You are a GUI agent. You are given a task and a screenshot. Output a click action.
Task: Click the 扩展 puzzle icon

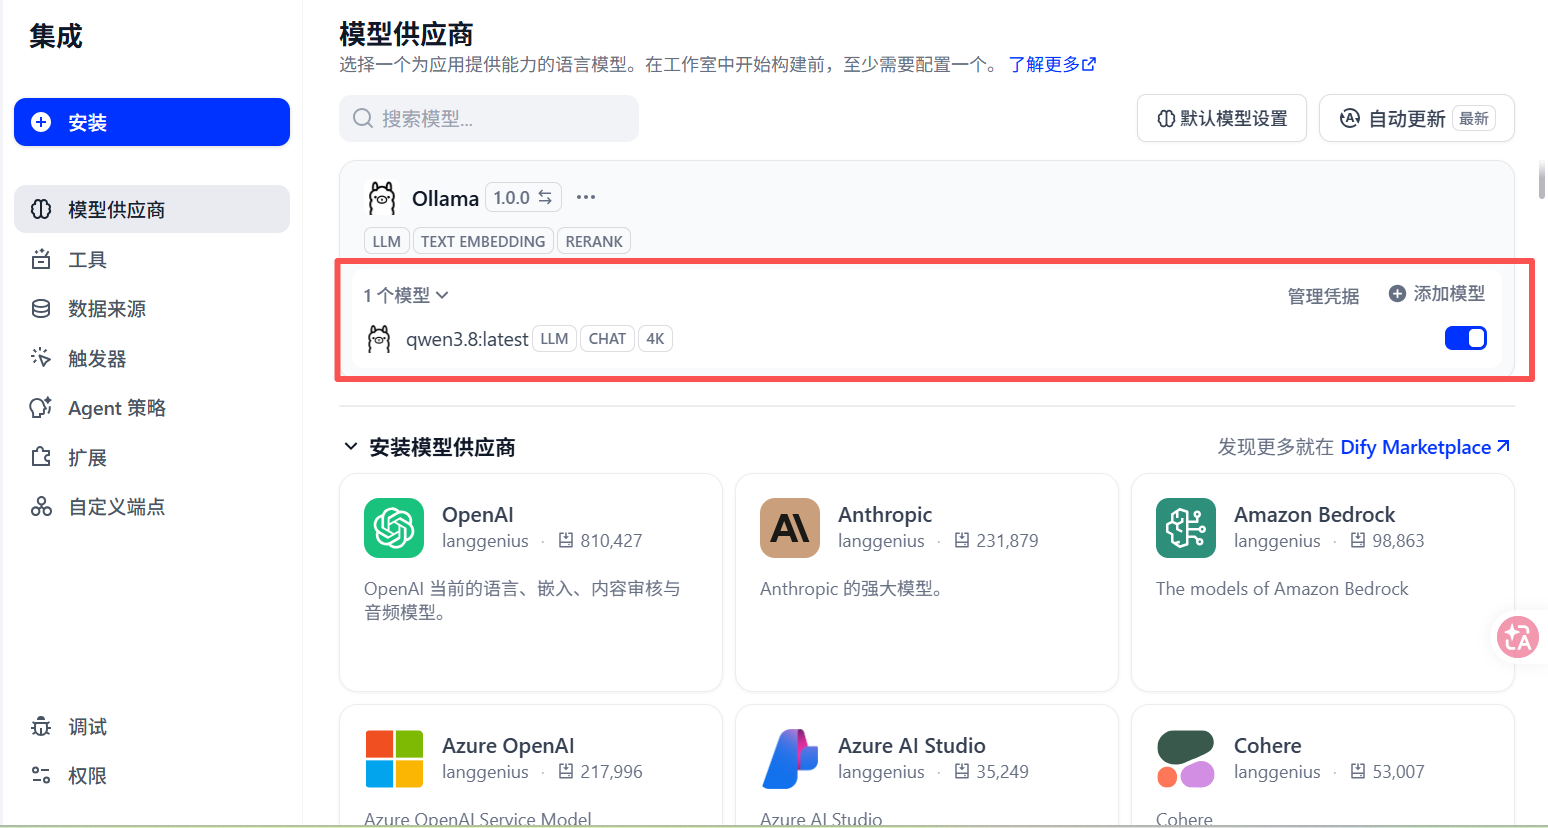tap(41, 457)
